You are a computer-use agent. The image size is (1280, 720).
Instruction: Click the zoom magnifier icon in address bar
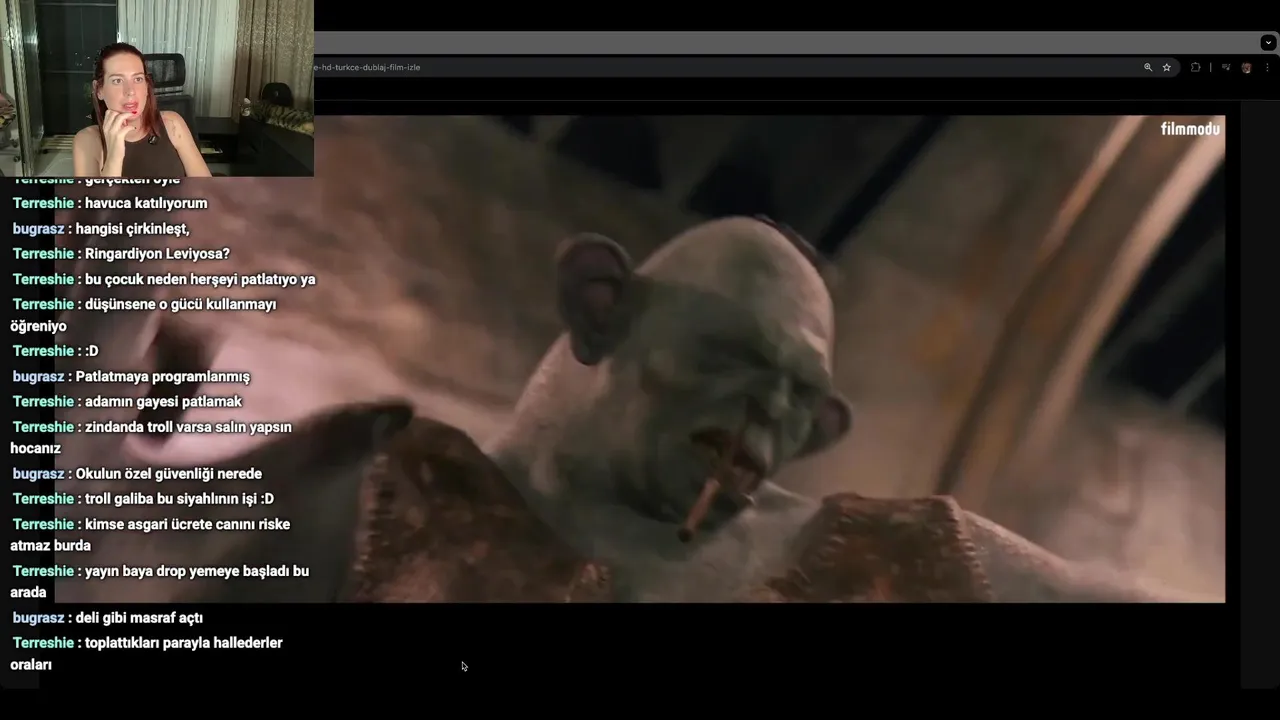(1148, 67)
